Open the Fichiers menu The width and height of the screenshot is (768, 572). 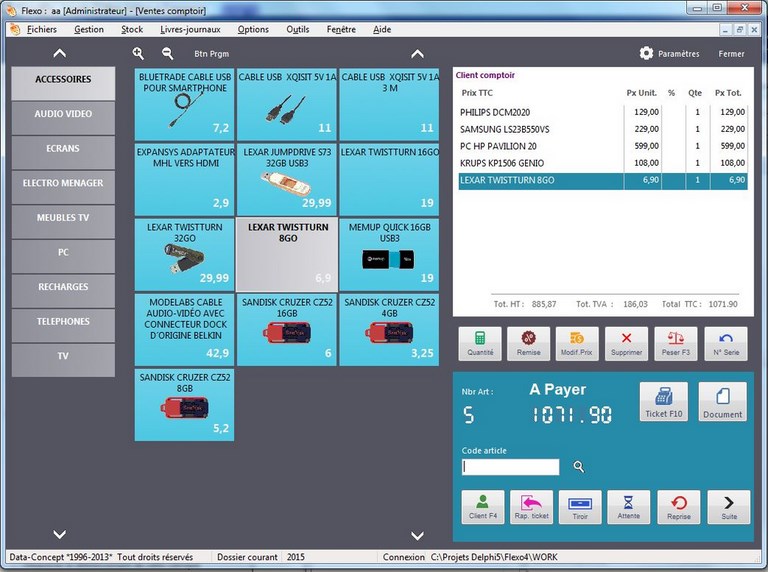[x=42, y=29]
